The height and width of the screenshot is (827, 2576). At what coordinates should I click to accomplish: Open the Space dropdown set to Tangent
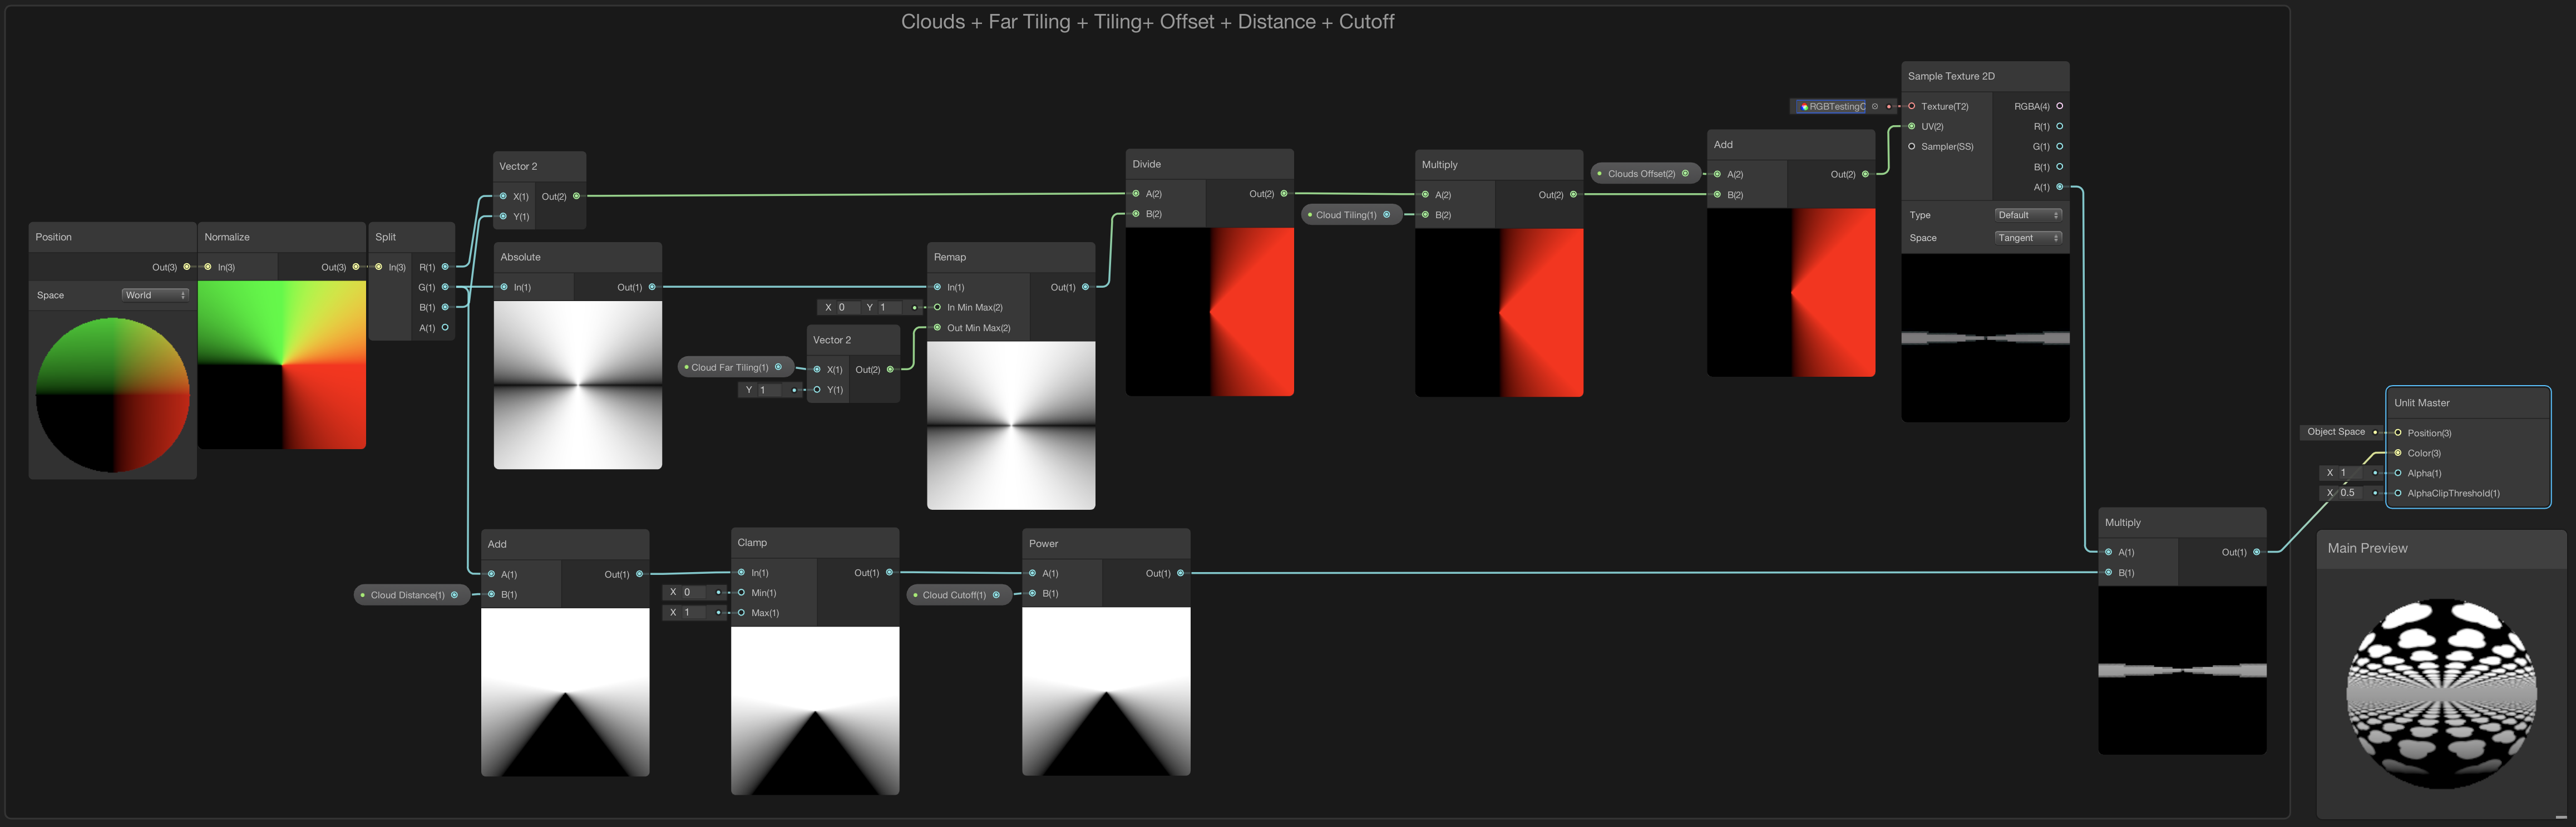[2028, 238]
